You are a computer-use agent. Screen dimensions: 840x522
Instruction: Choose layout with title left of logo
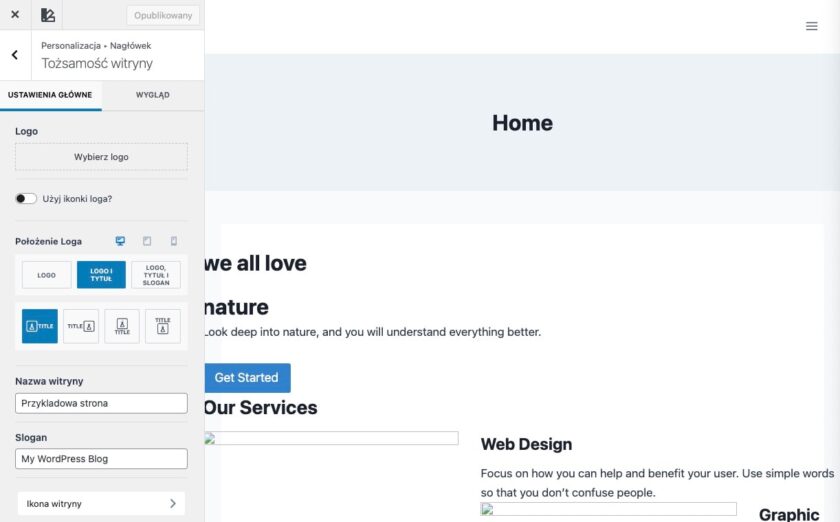81,326
